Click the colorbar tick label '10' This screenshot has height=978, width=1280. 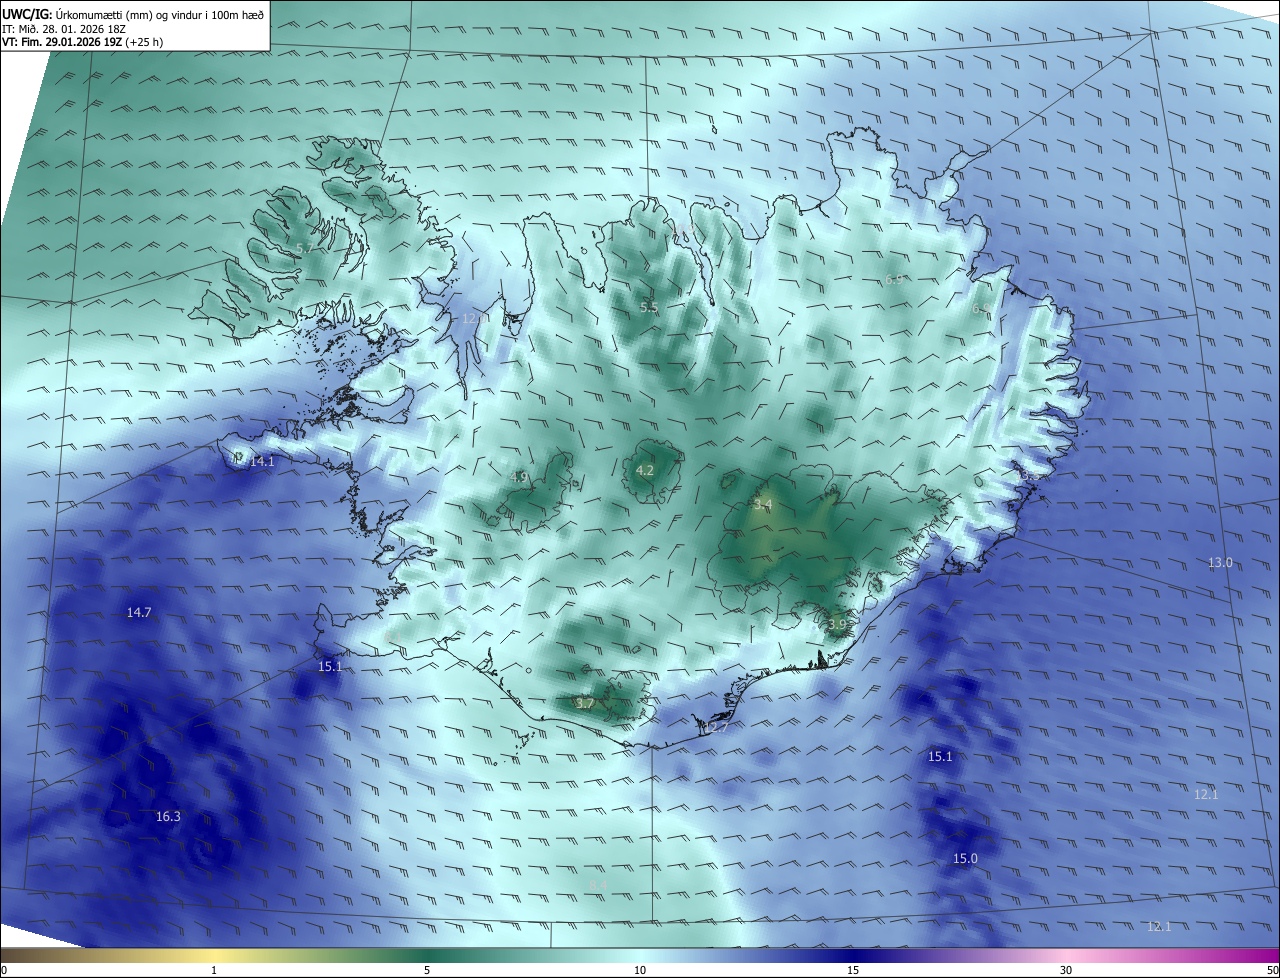[640, 970]
